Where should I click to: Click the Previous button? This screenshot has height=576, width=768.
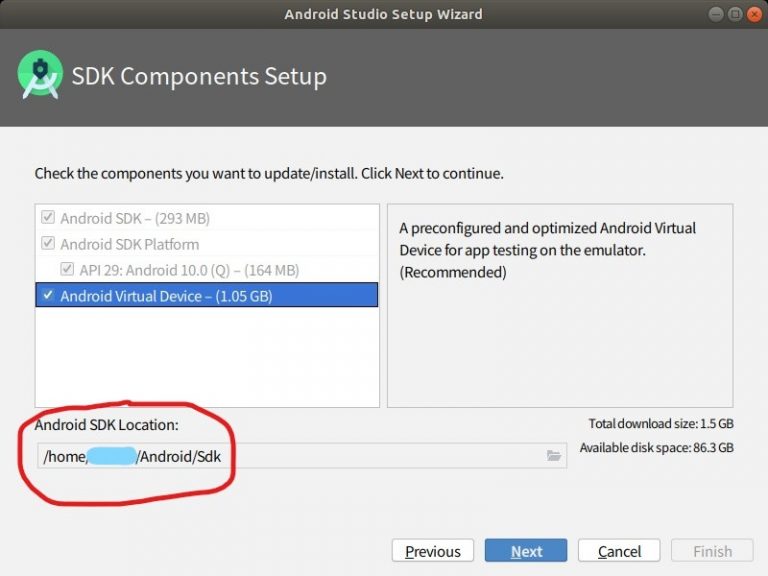(x=432, y=551)
